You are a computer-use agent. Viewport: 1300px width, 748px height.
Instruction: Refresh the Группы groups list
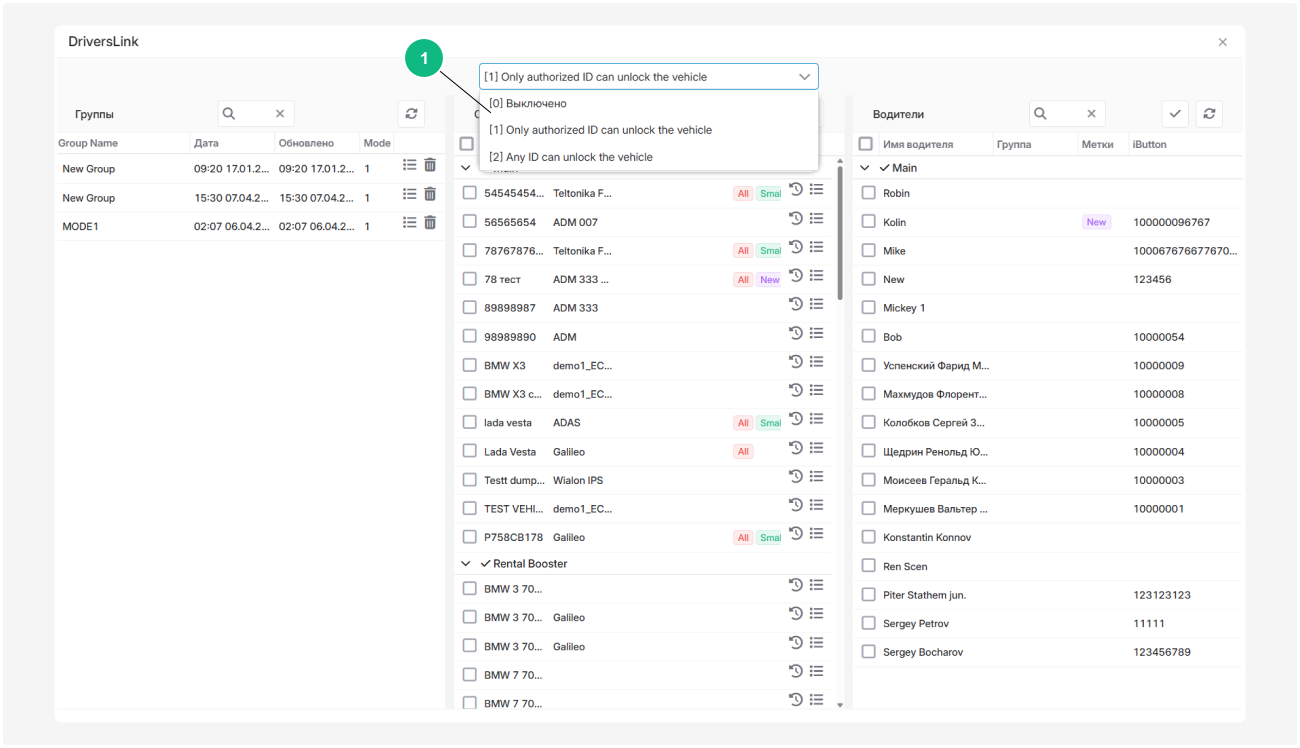point(411,114)
